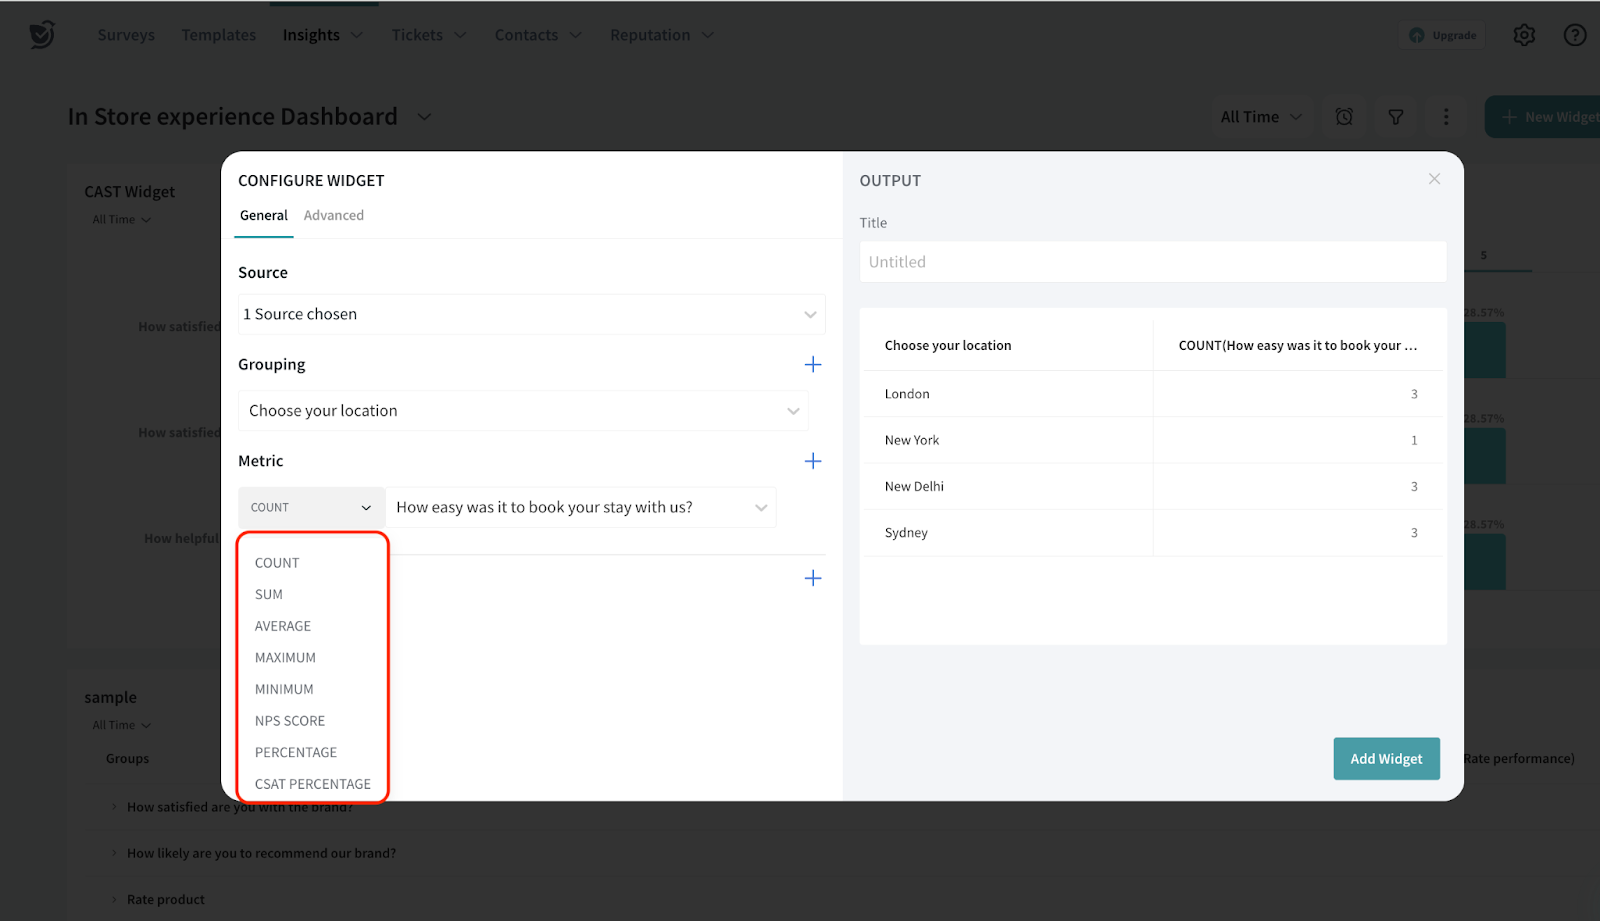Click the schedule clock icon in dashboard toolbar
This screenshot has height=921, width=1600.
pyautogui.click(x=1344, y=117)
